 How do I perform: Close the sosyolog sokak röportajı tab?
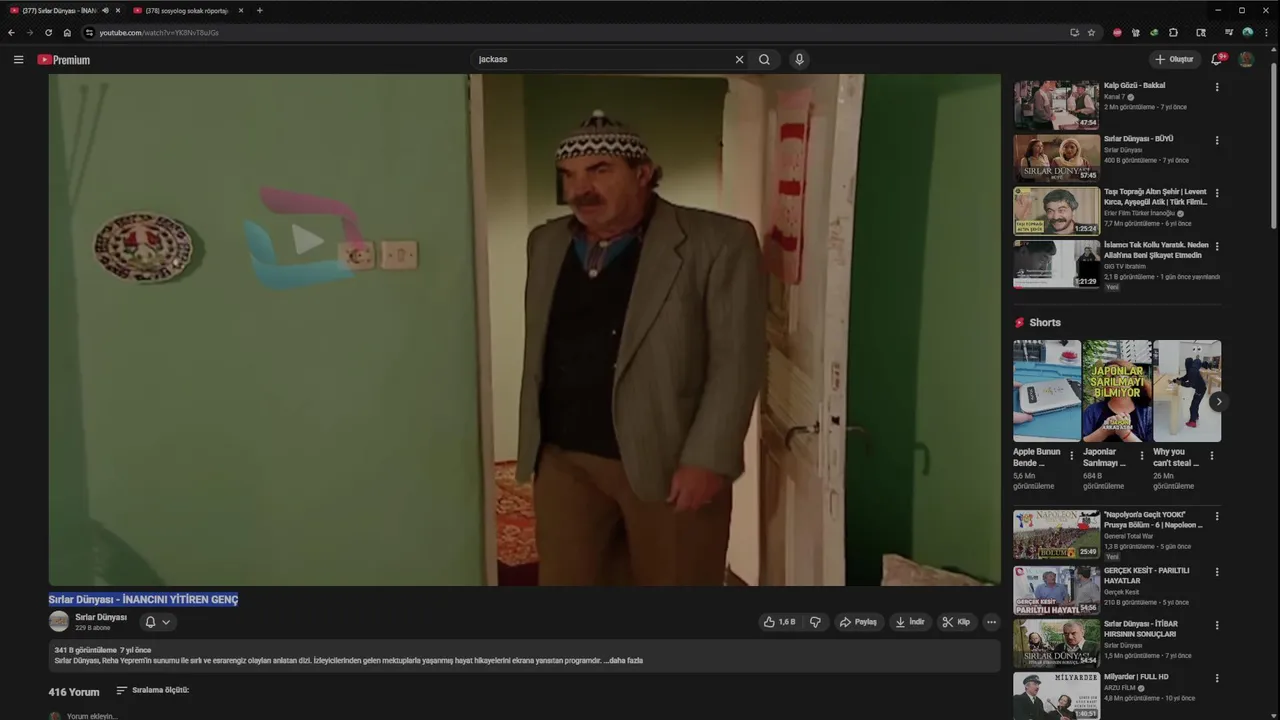[x=241, y=10]
